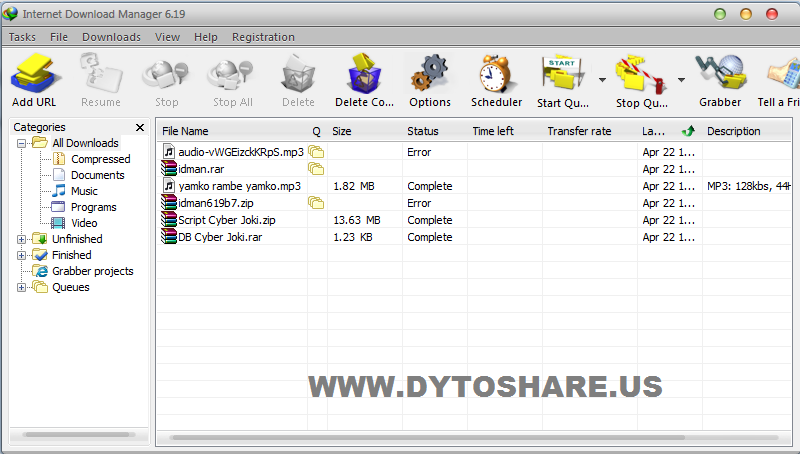Click the 13.63 MB size cell
This screenshot has width=800, height=454.
pos(357,220)
